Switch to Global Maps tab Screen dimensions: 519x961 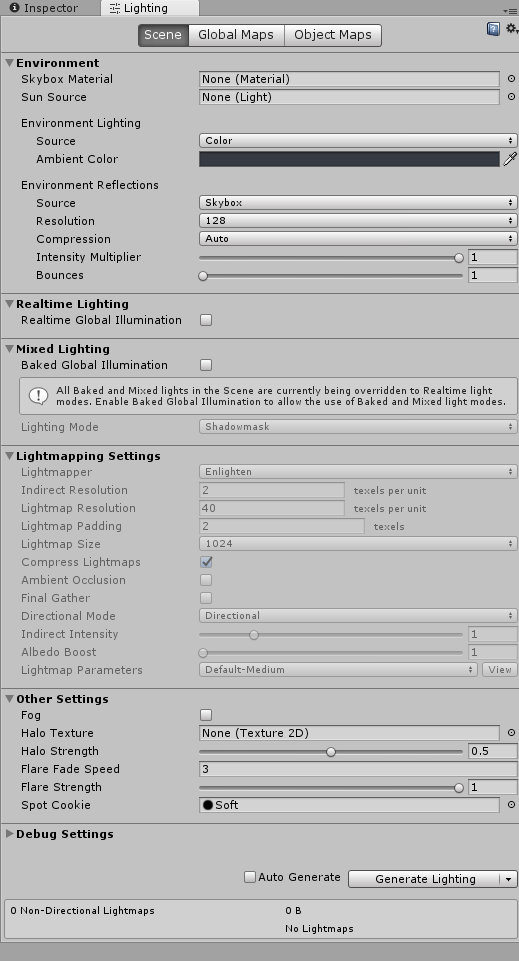point(236,35)
